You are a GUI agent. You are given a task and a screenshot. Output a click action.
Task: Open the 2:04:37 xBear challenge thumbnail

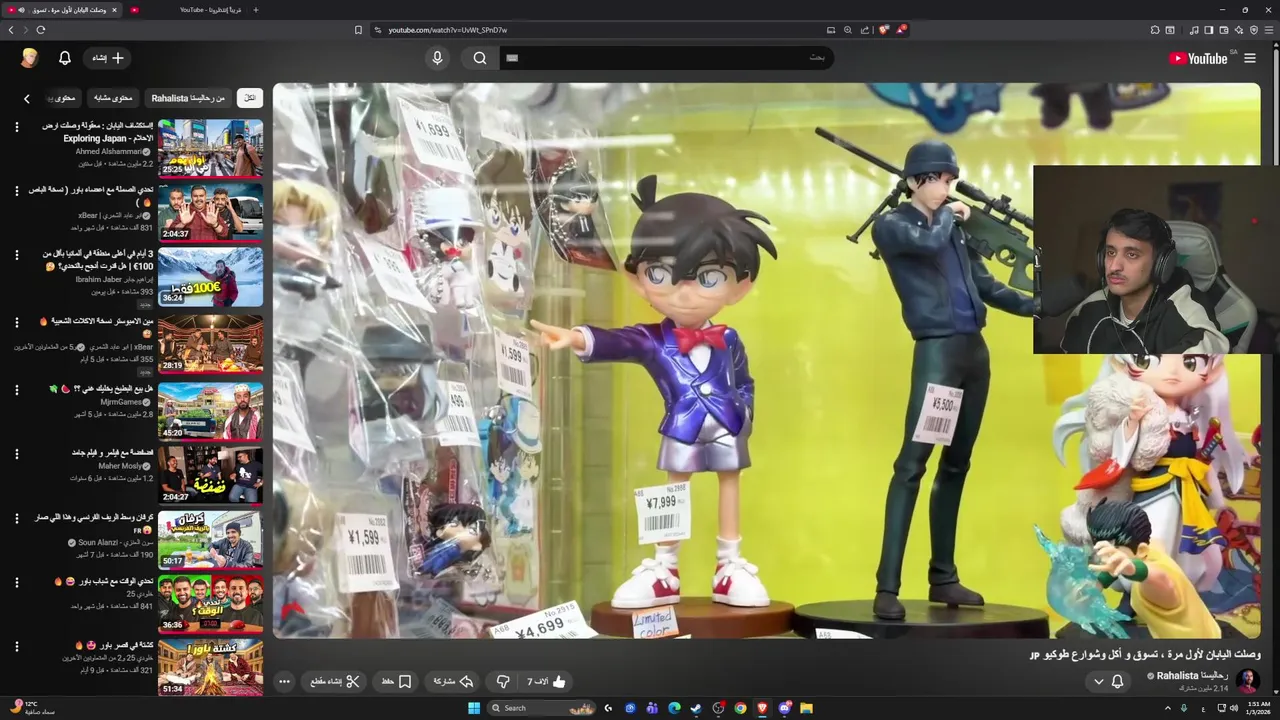coord(210,213)
